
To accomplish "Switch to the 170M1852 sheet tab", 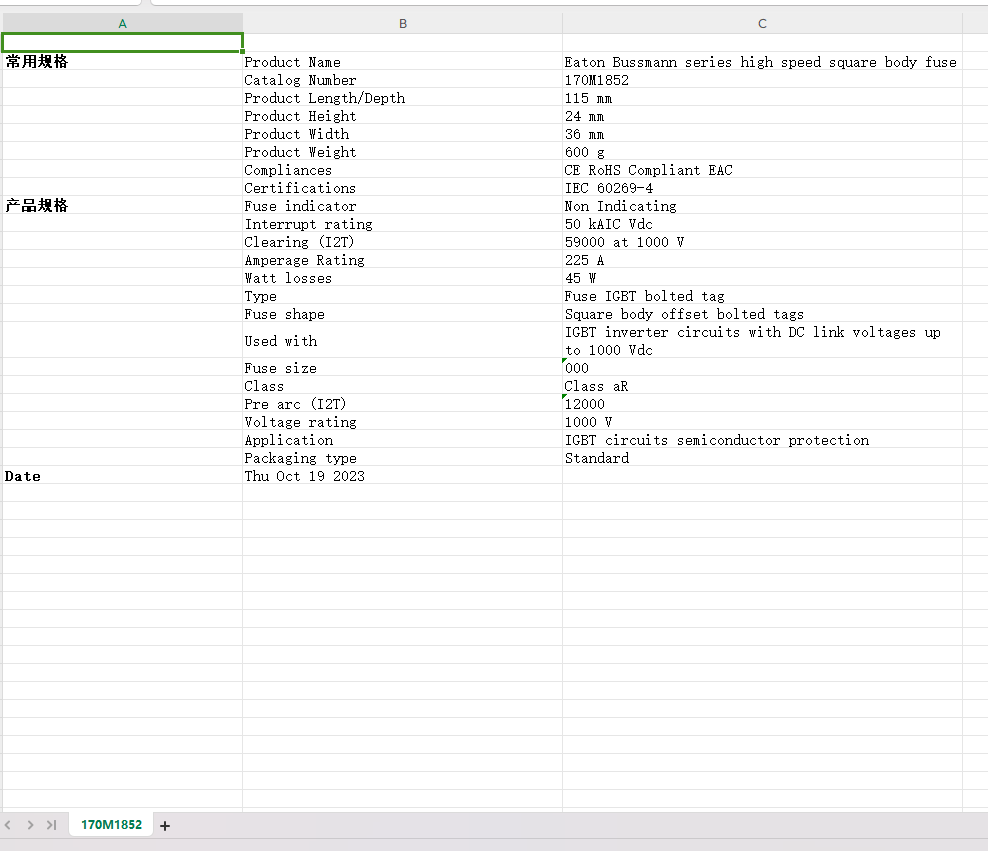I will 111,825.
